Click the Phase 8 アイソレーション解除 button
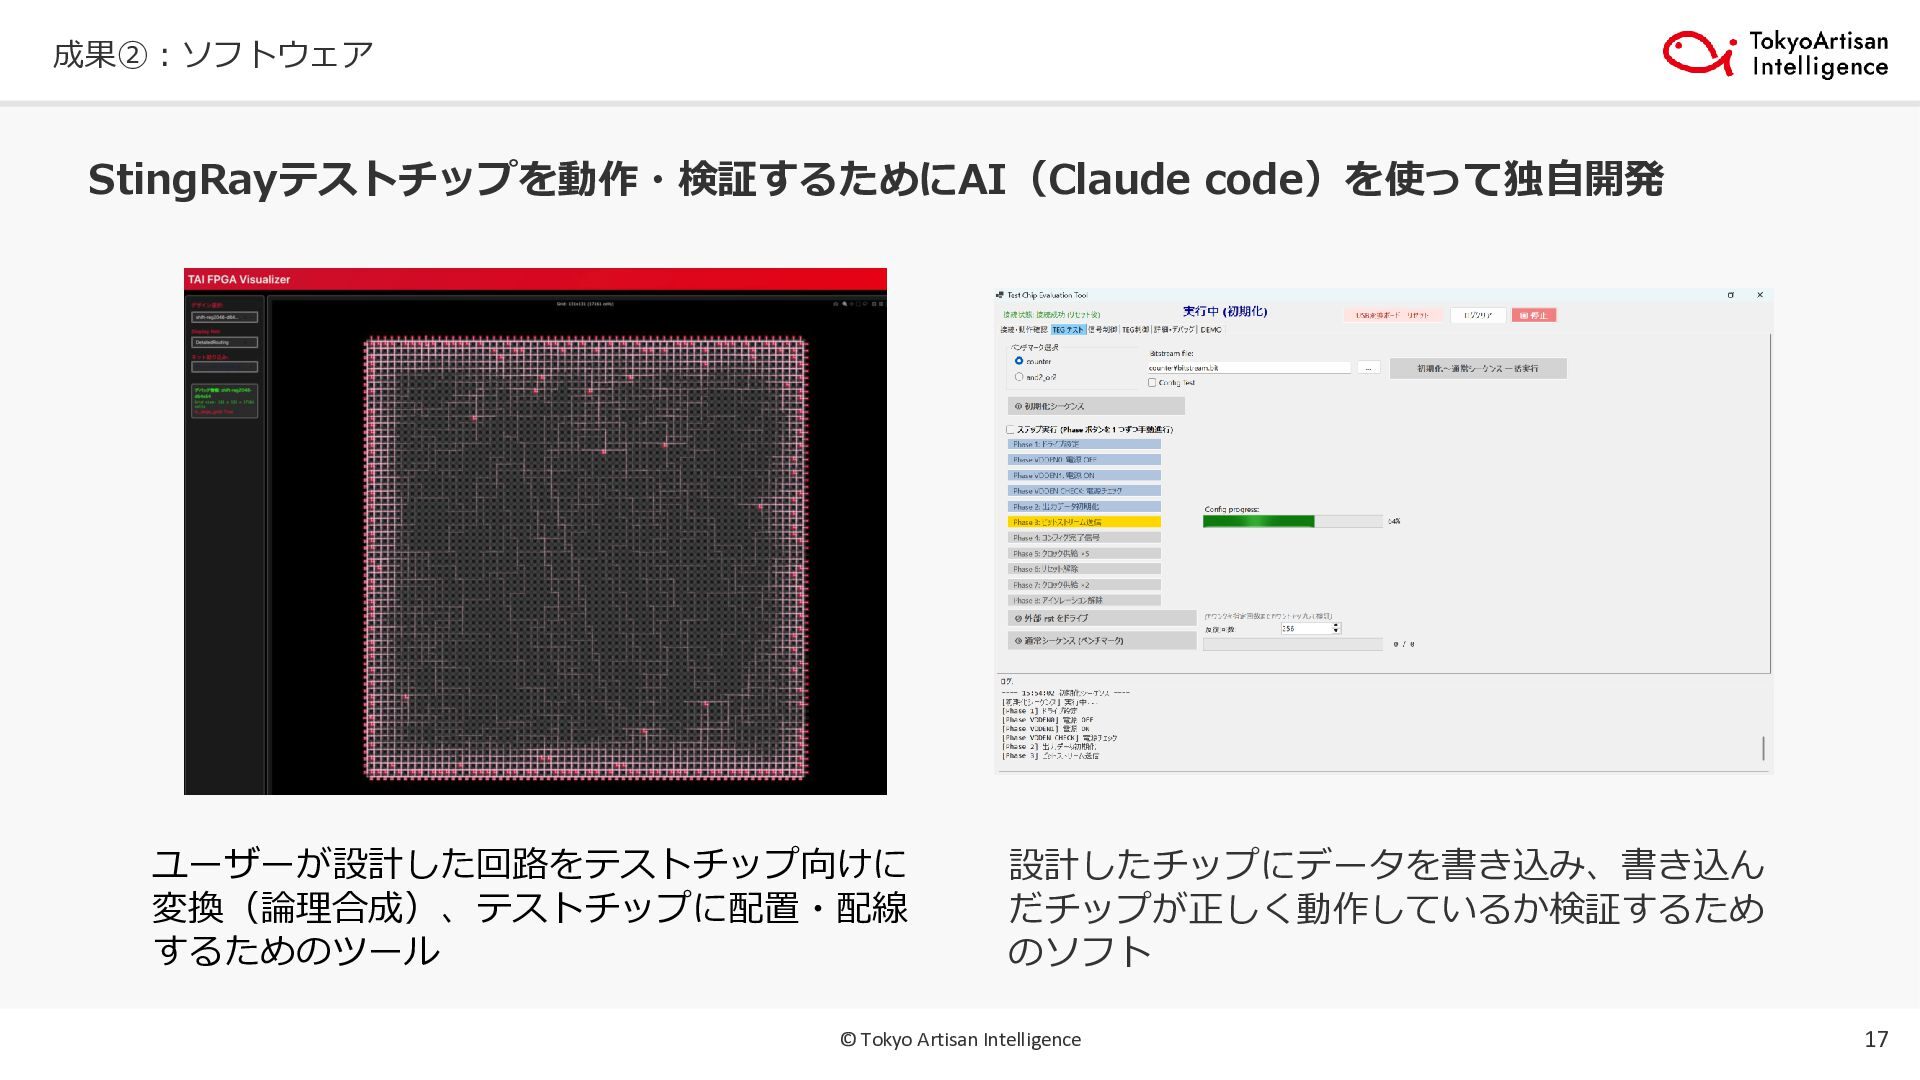The width and height of the screenshot is (1920, 1080). 1084,600
